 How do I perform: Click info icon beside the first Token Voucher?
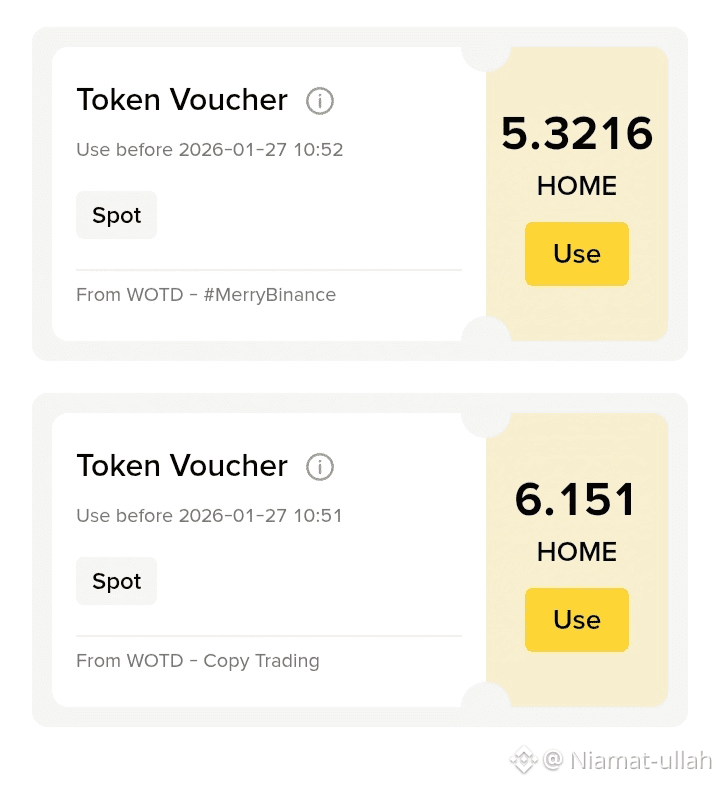coord(319,101)
